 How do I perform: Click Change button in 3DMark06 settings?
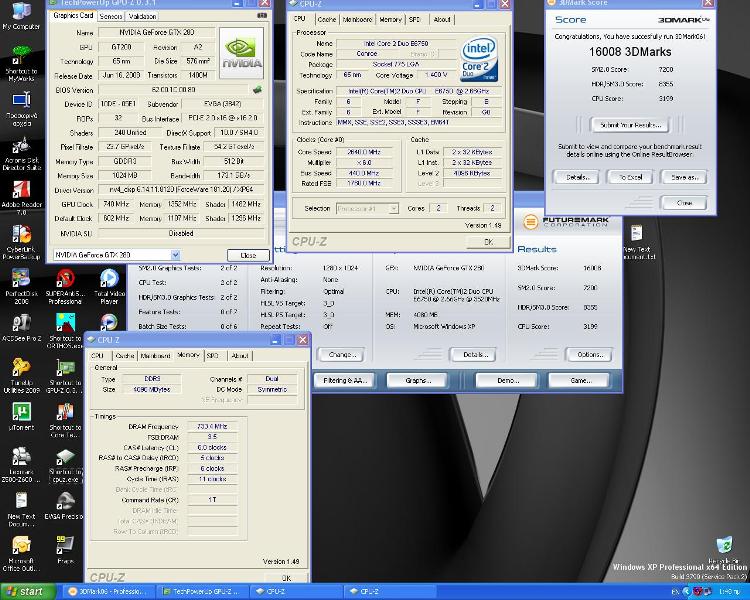click(342, 355)
